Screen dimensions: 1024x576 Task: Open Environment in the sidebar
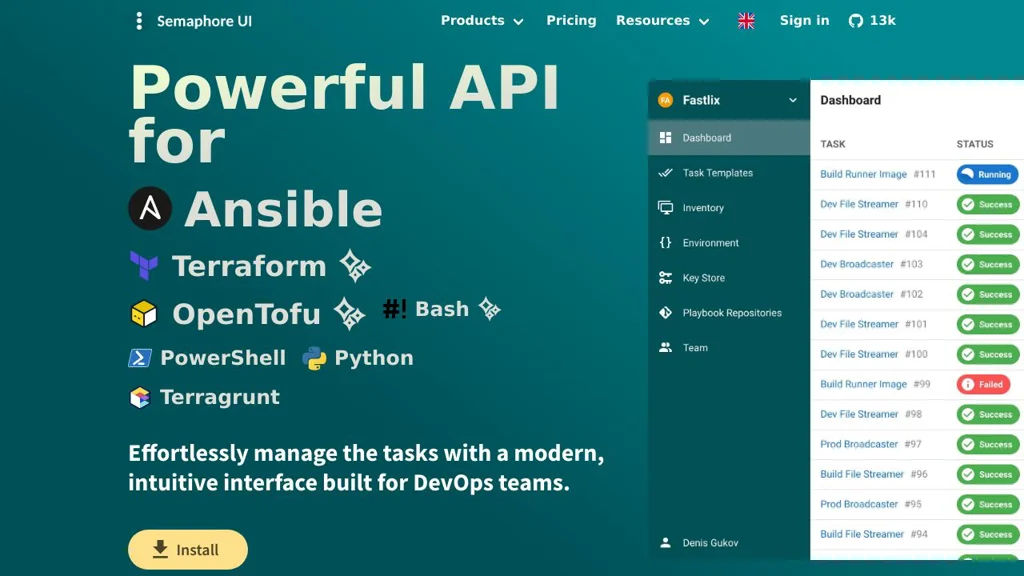coord(729,243)
